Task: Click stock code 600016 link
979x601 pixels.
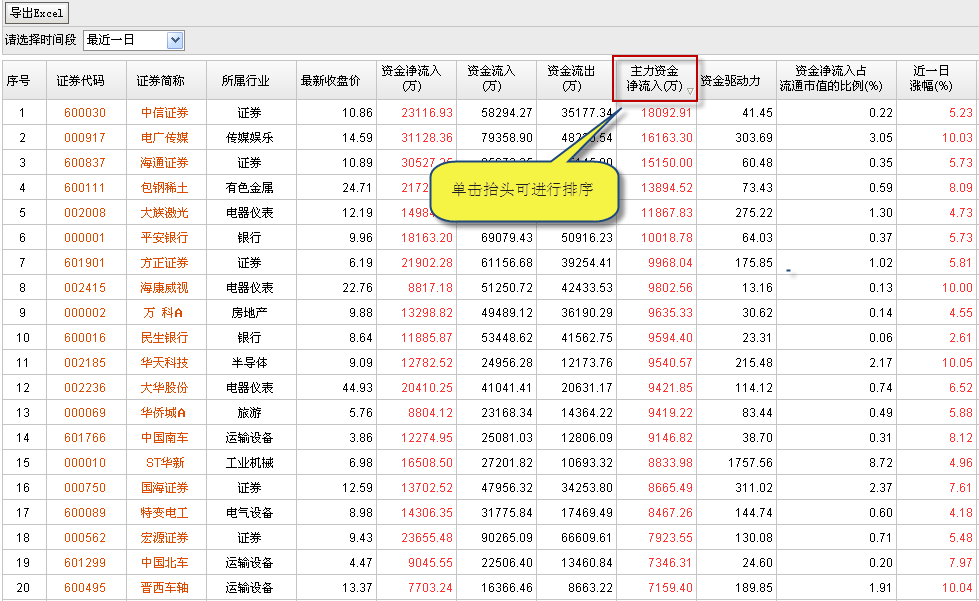Action: click(x=84, y=338)
